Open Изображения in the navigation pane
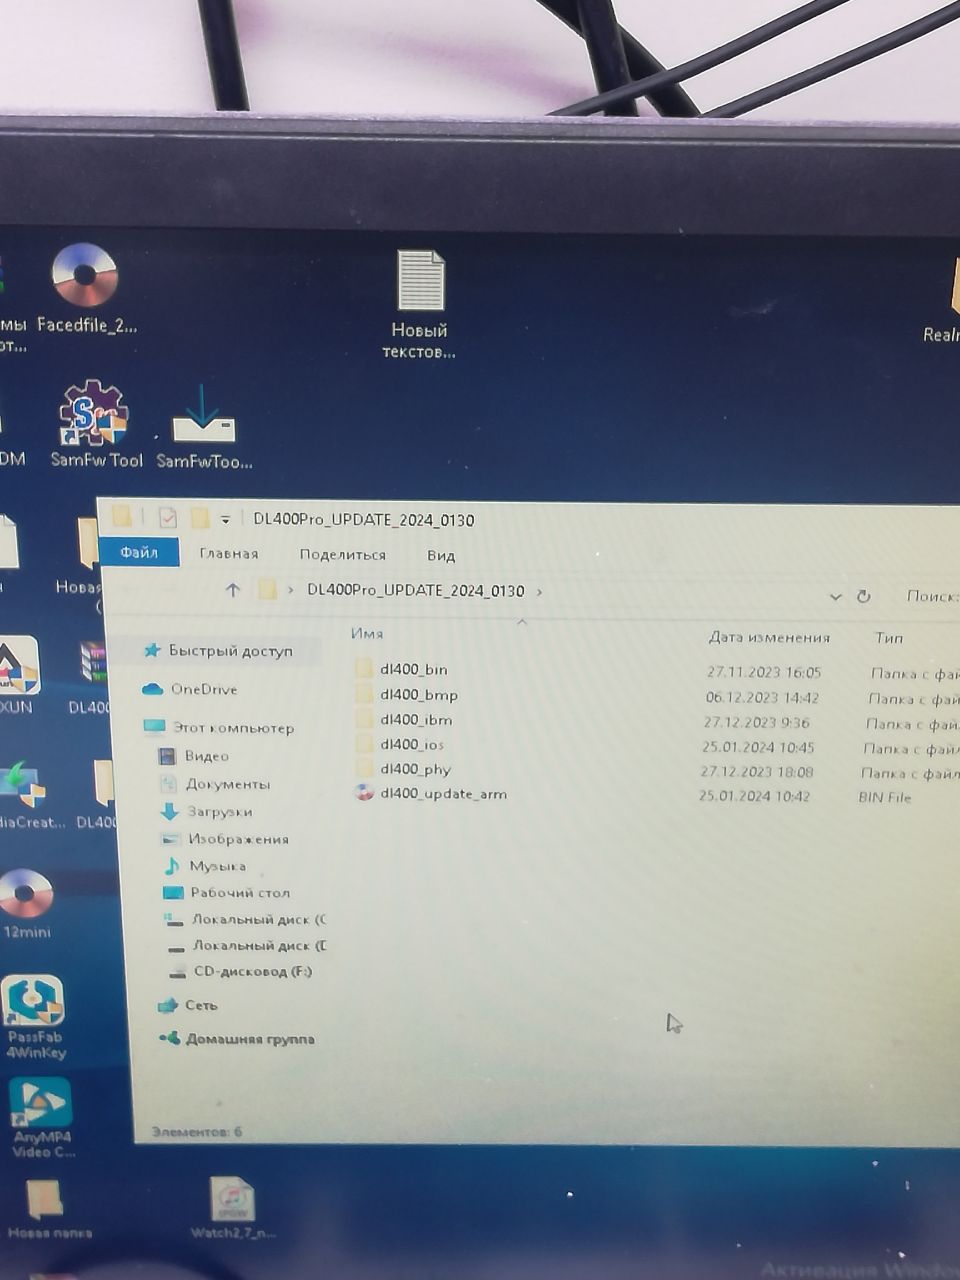960x1280 pixels. (226, 839)
